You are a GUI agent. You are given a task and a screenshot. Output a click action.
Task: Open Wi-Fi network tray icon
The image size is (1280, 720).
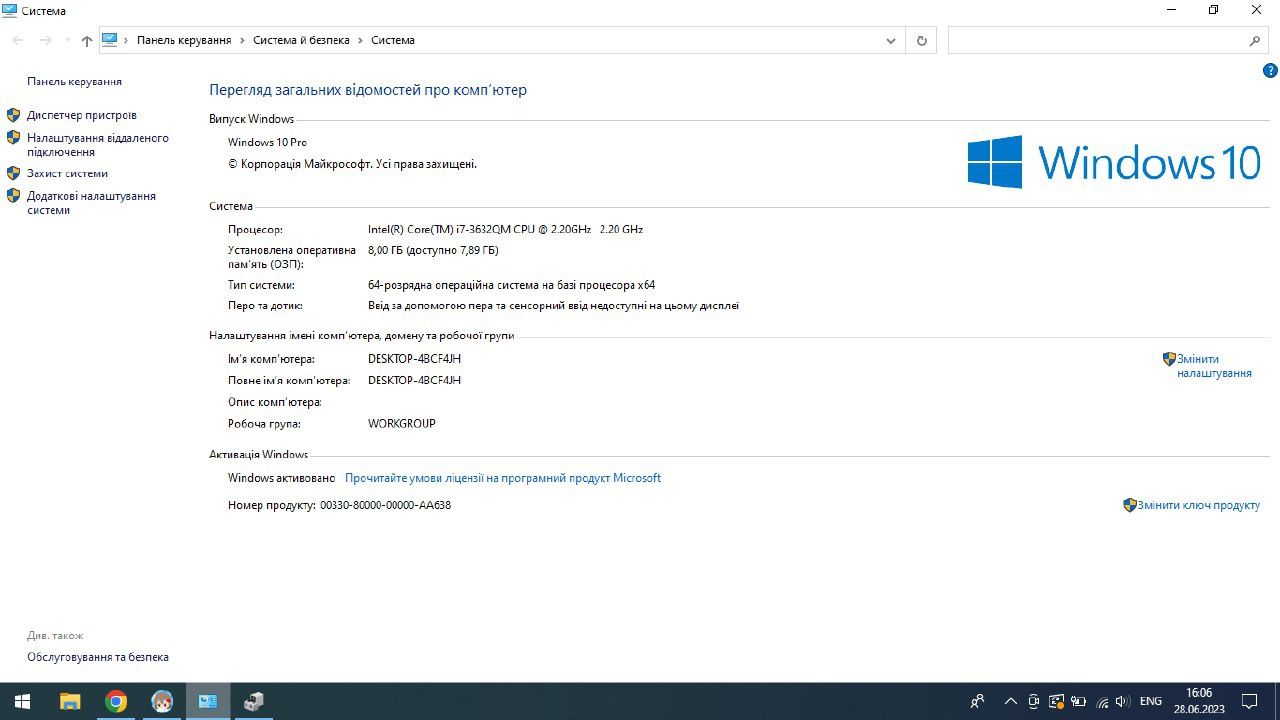click(x=1102, y=701)
